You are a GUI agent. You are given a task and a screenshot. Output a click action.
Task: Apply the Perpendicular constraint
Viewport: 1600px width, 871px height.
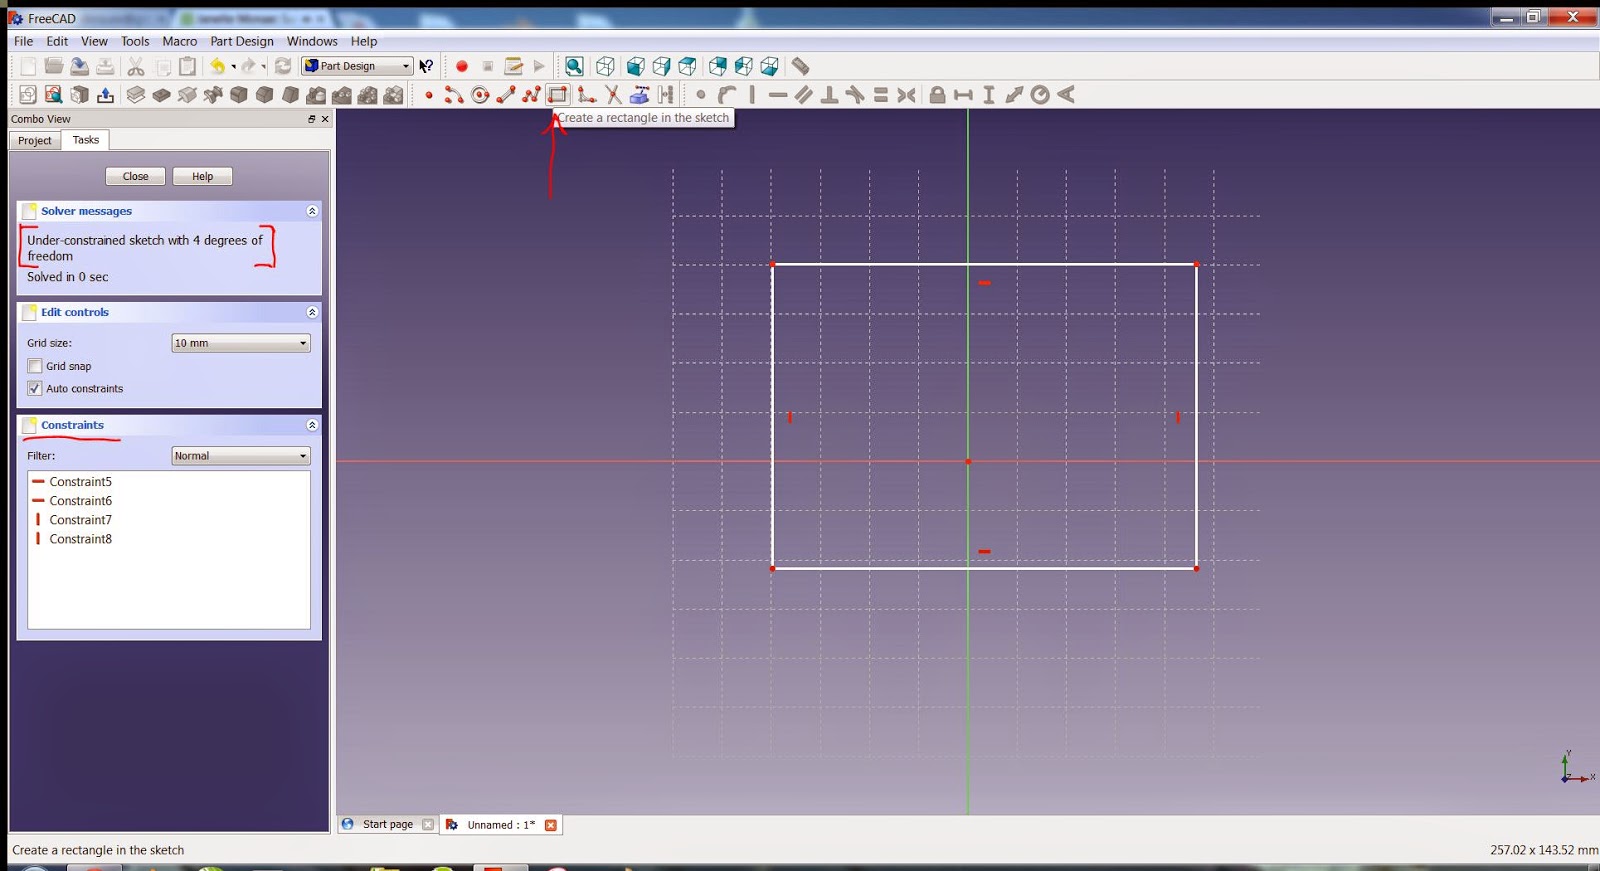tap(829, 95)
